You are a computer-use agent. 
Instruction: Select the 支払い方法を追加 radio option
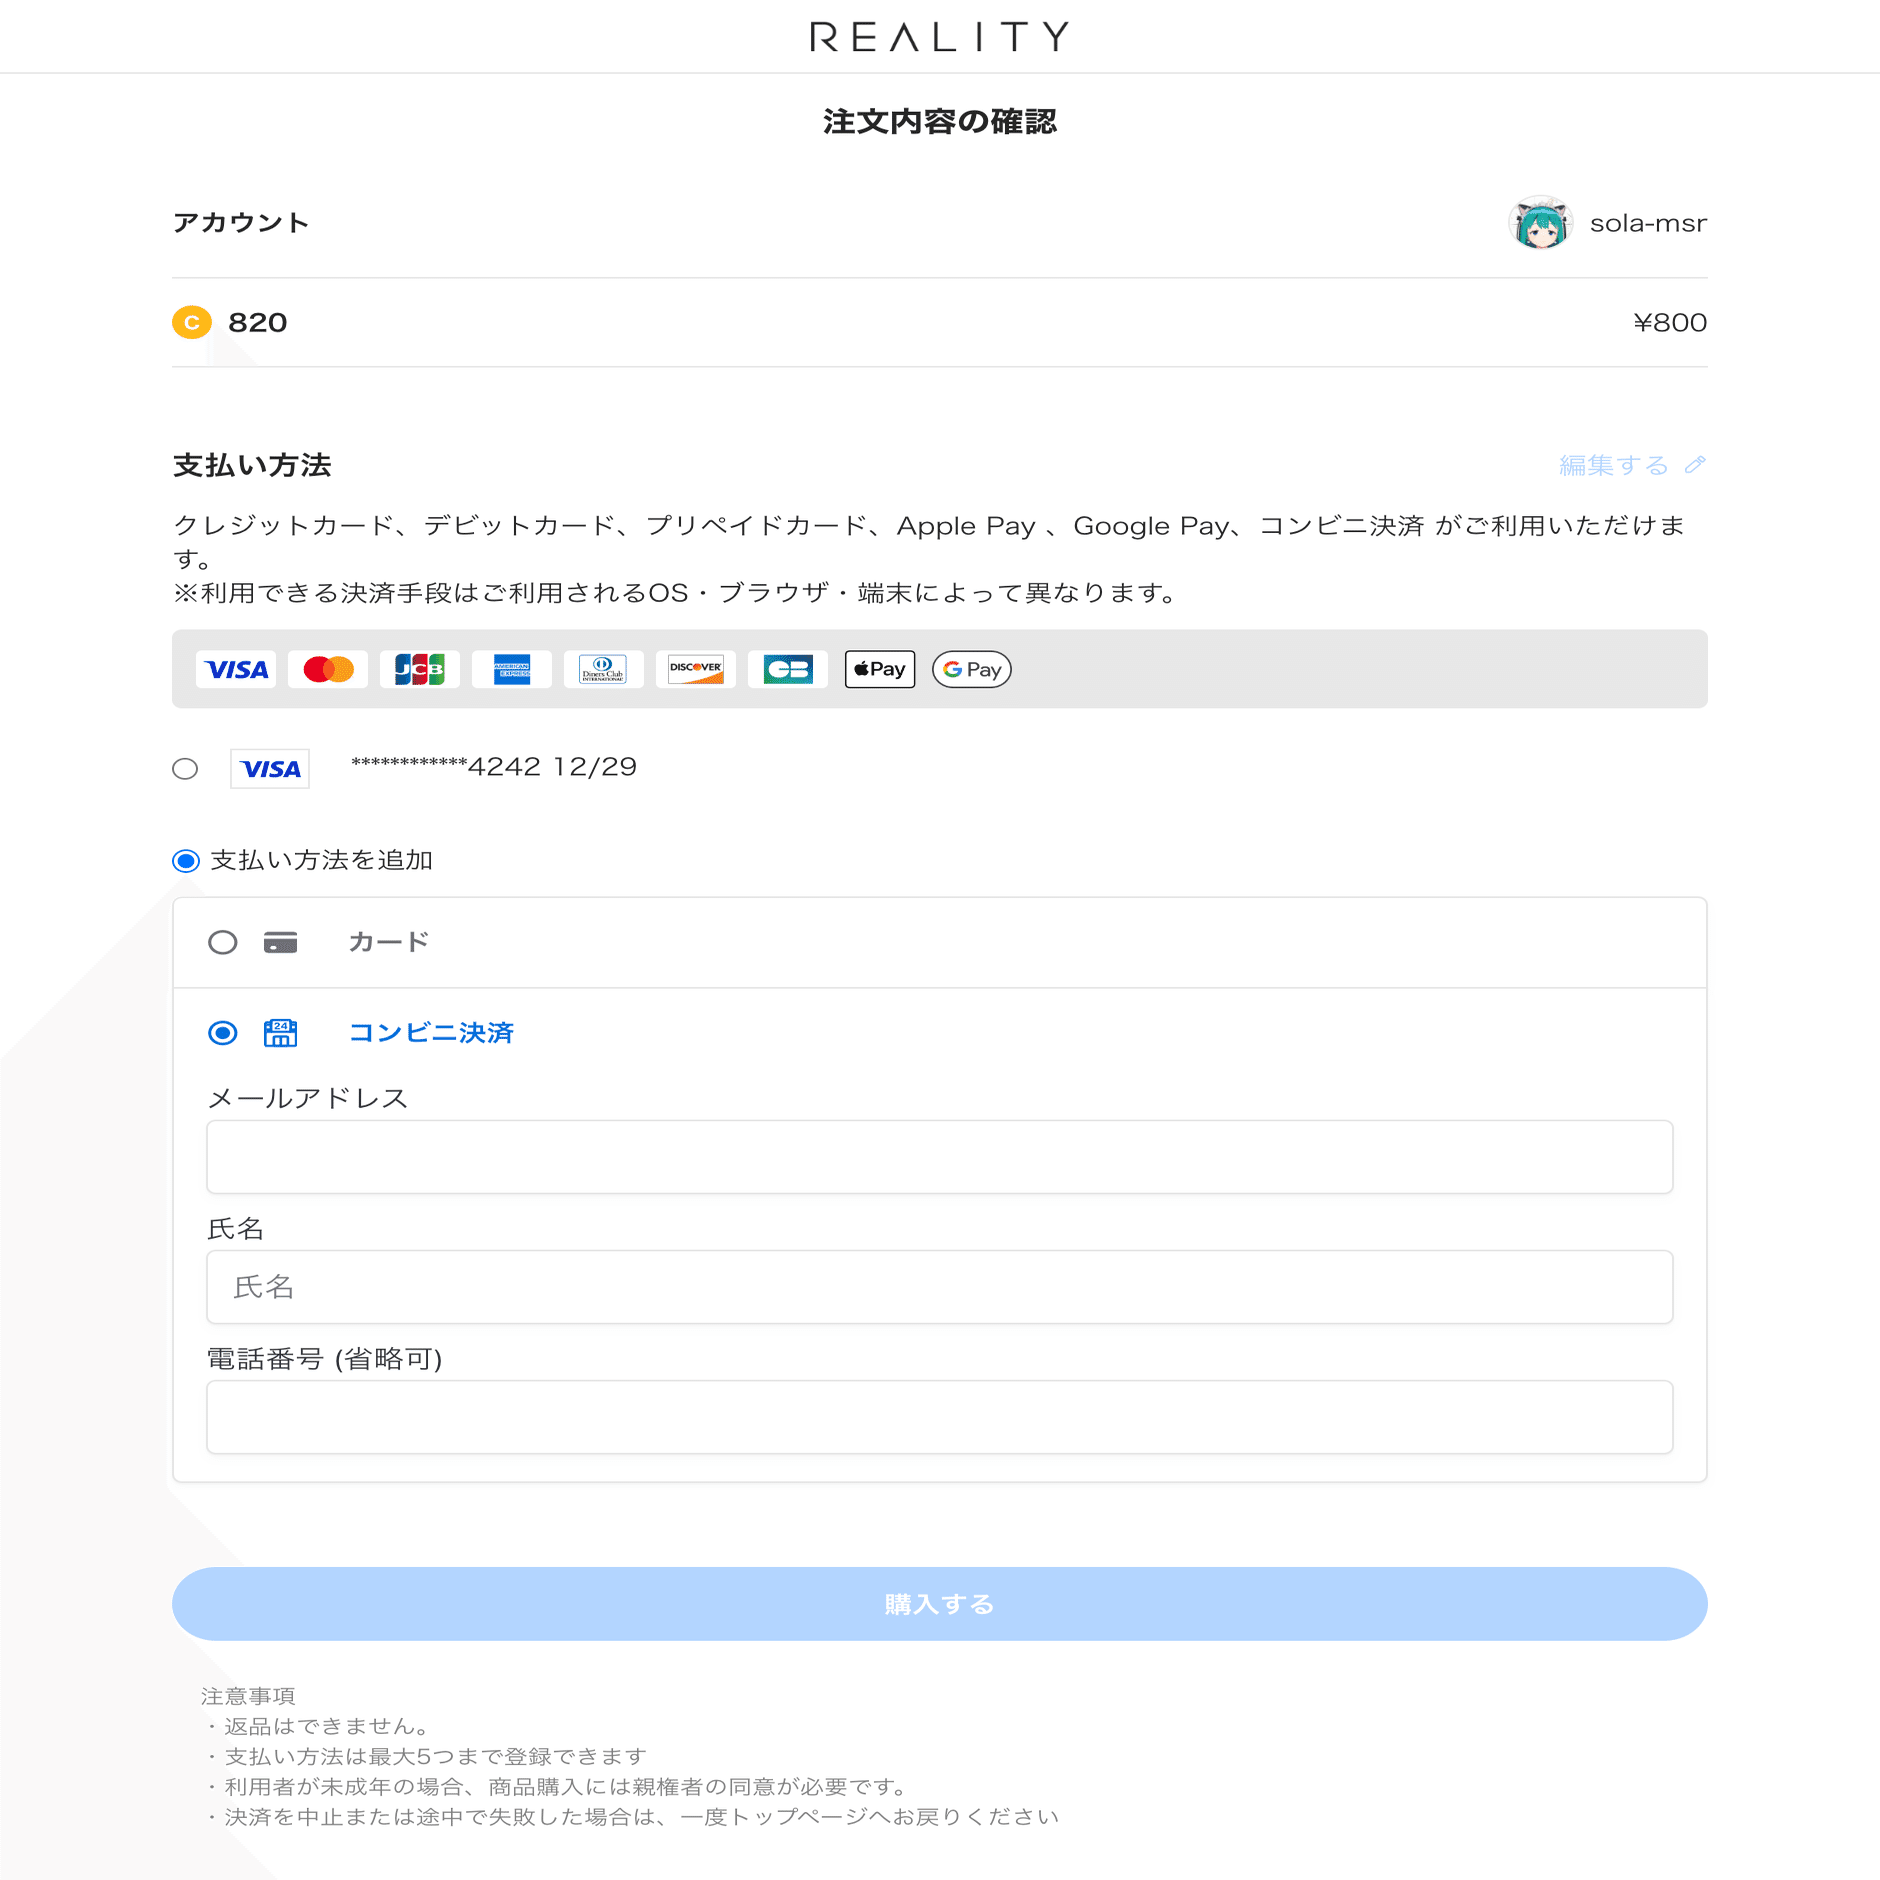(x=184, y=859)
